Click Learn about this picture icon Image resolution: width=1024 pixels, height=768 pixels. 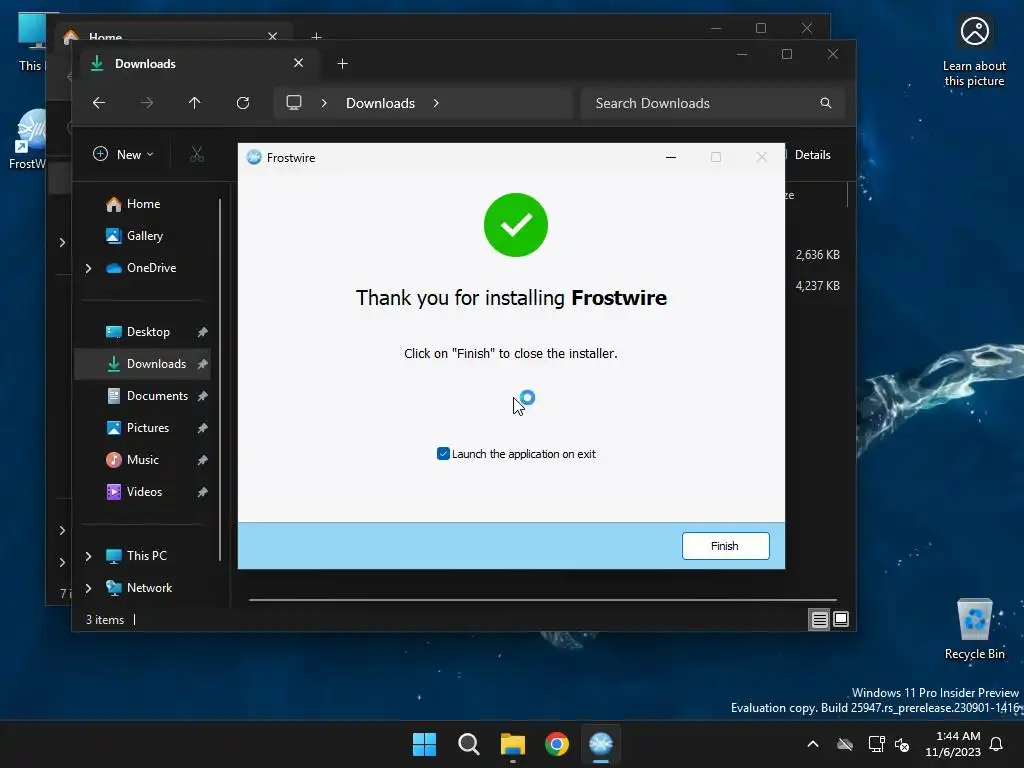[974, 52]
